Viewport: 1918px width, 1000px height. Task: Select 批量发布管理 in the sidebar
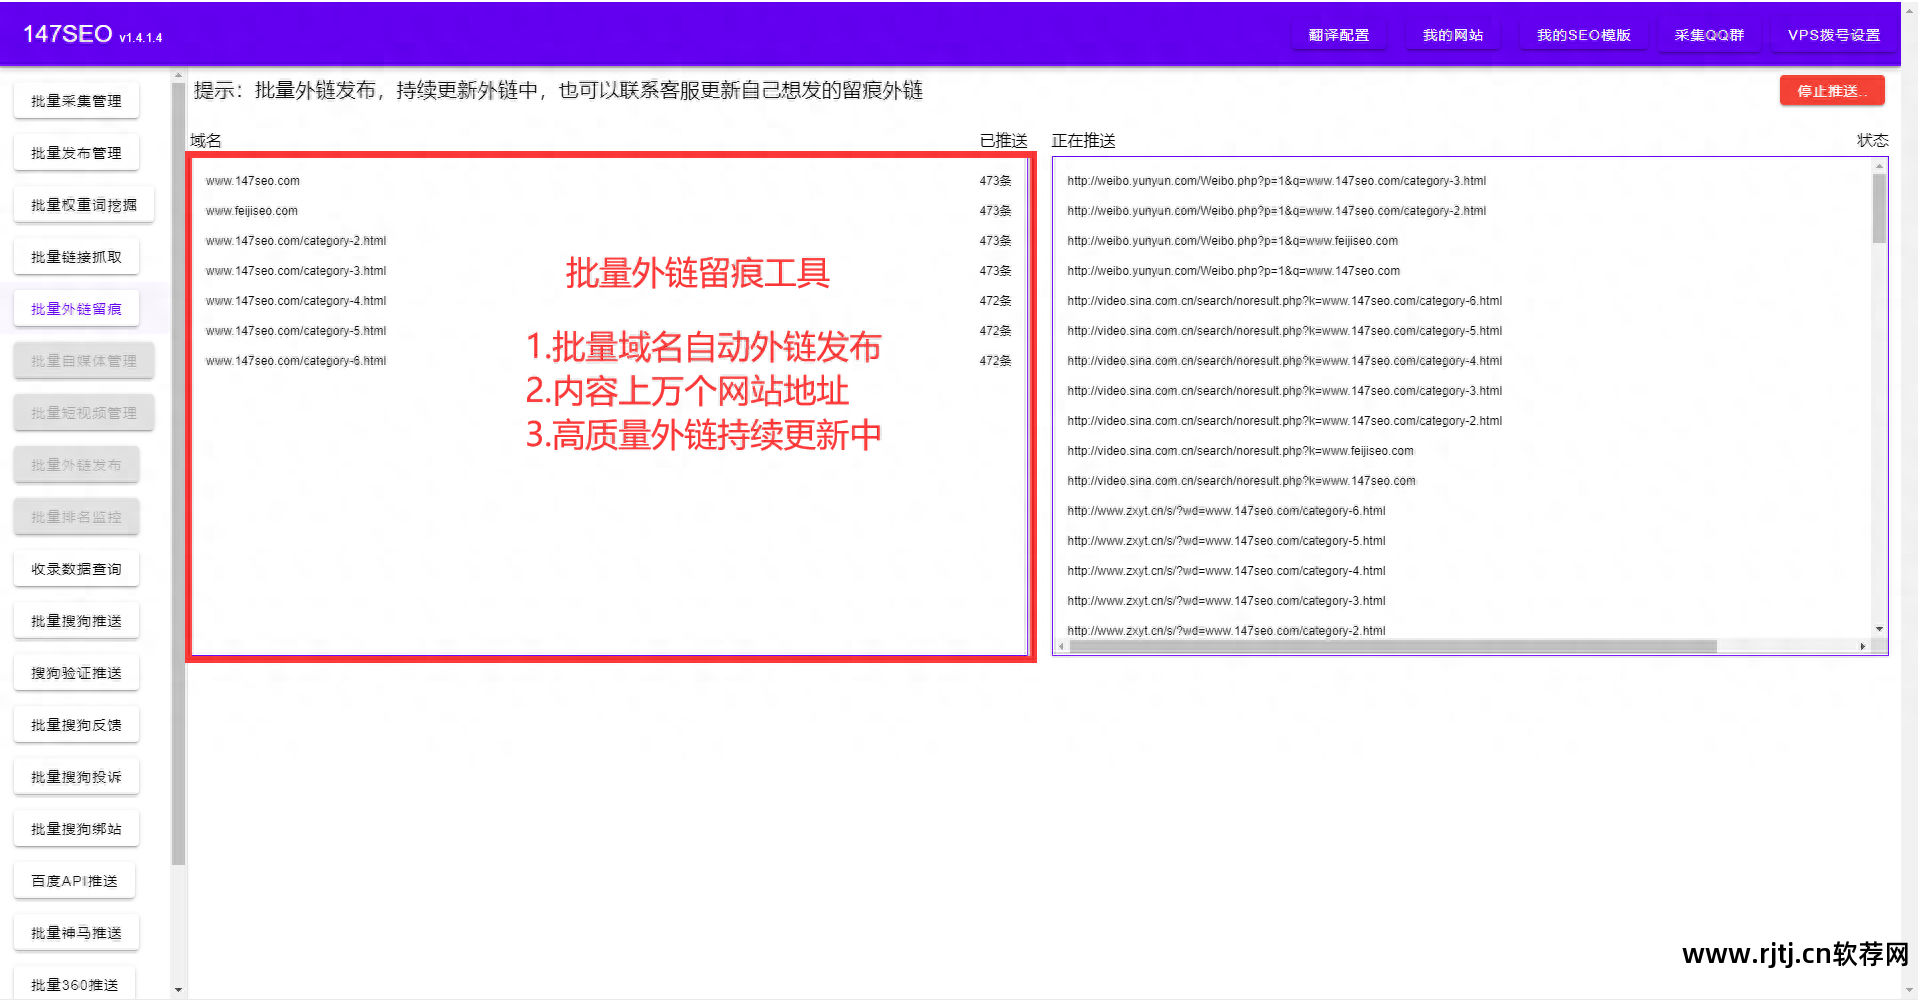pyautogui.click(x=76, y=152)
